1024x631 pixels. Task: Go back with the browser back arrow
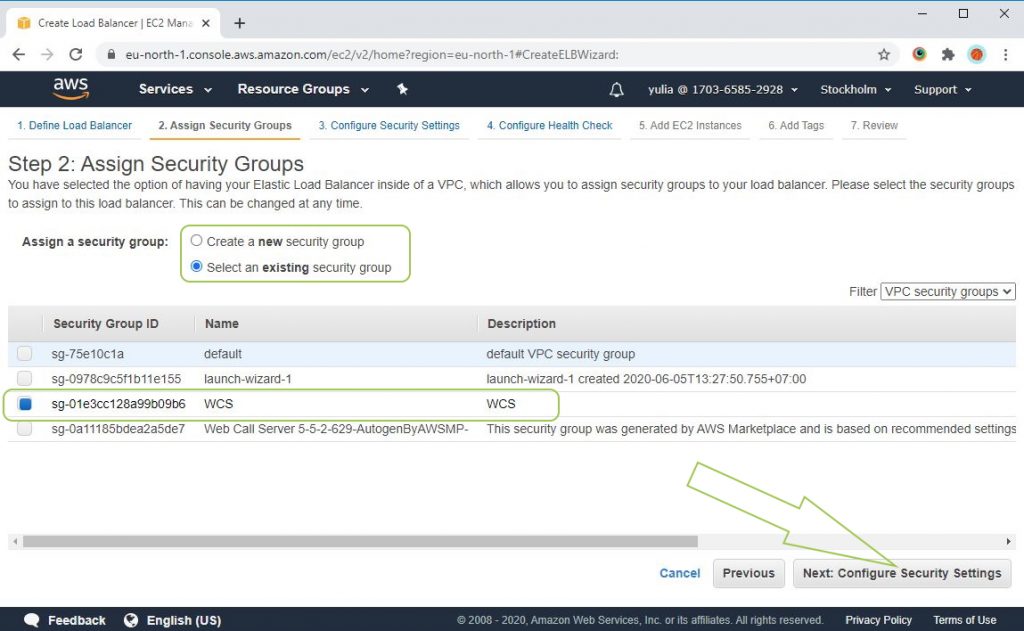pyautogui.click(x=18, y=54)
